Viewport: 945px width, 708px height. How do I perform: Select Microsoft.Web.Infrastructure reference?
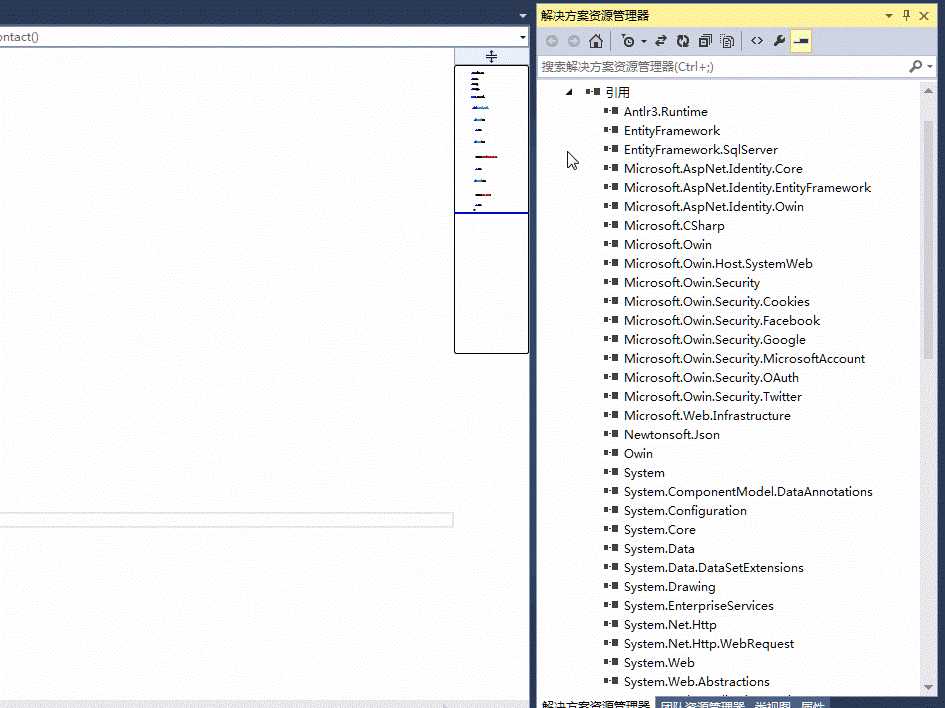tap(707, 415)
